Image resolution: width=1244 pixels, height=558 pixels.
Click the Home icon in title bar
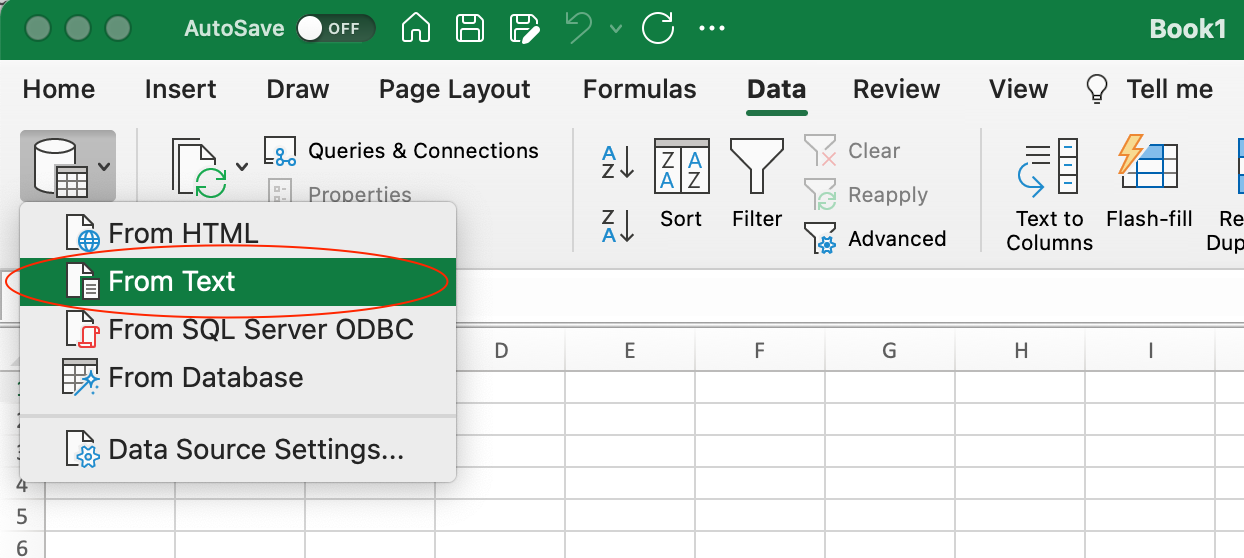click(x=416, y=29)
